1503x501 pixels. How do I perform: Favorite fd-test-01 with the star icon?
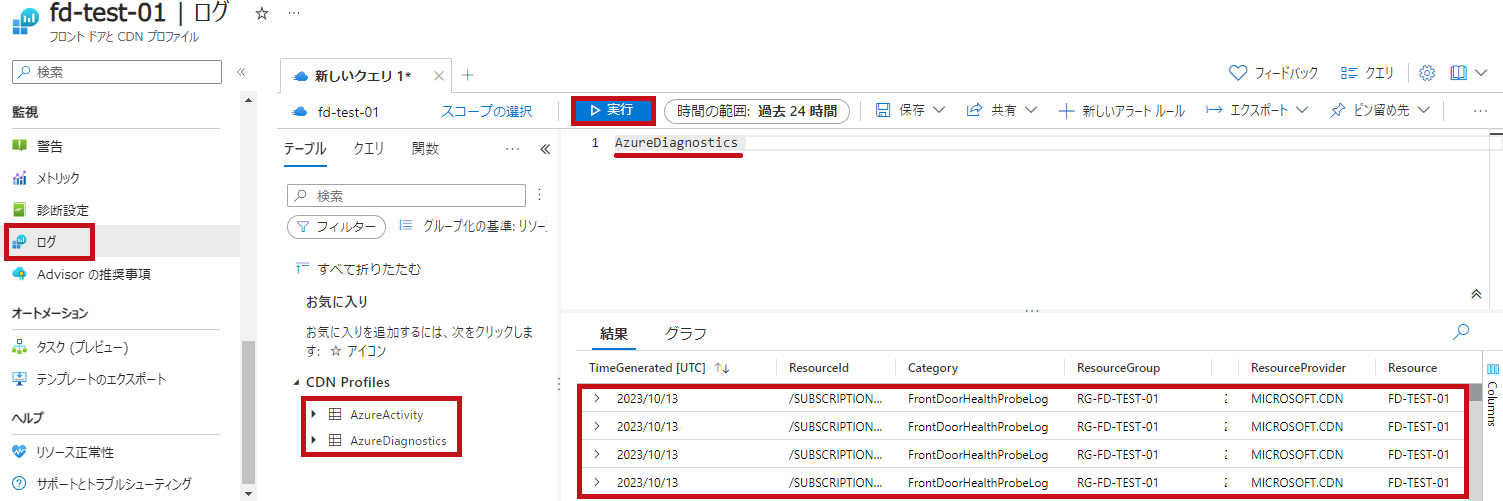(x=262, y=14)
